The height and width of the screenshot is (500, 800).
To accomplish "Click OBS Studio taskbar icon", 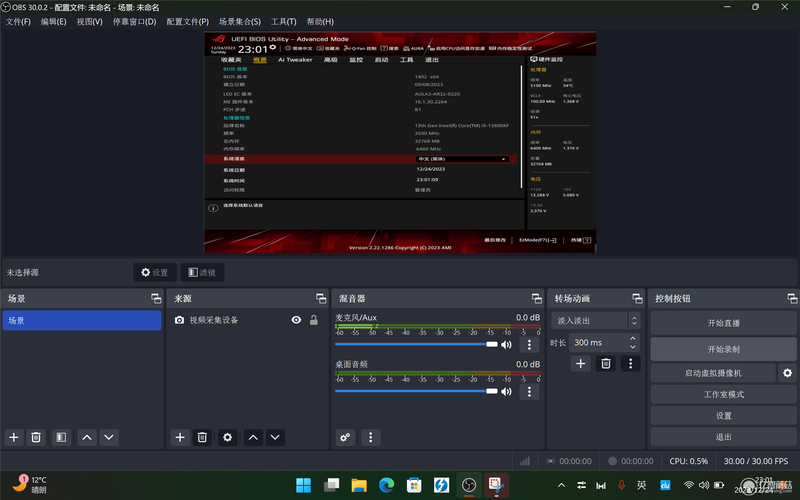I will [469, 485].
